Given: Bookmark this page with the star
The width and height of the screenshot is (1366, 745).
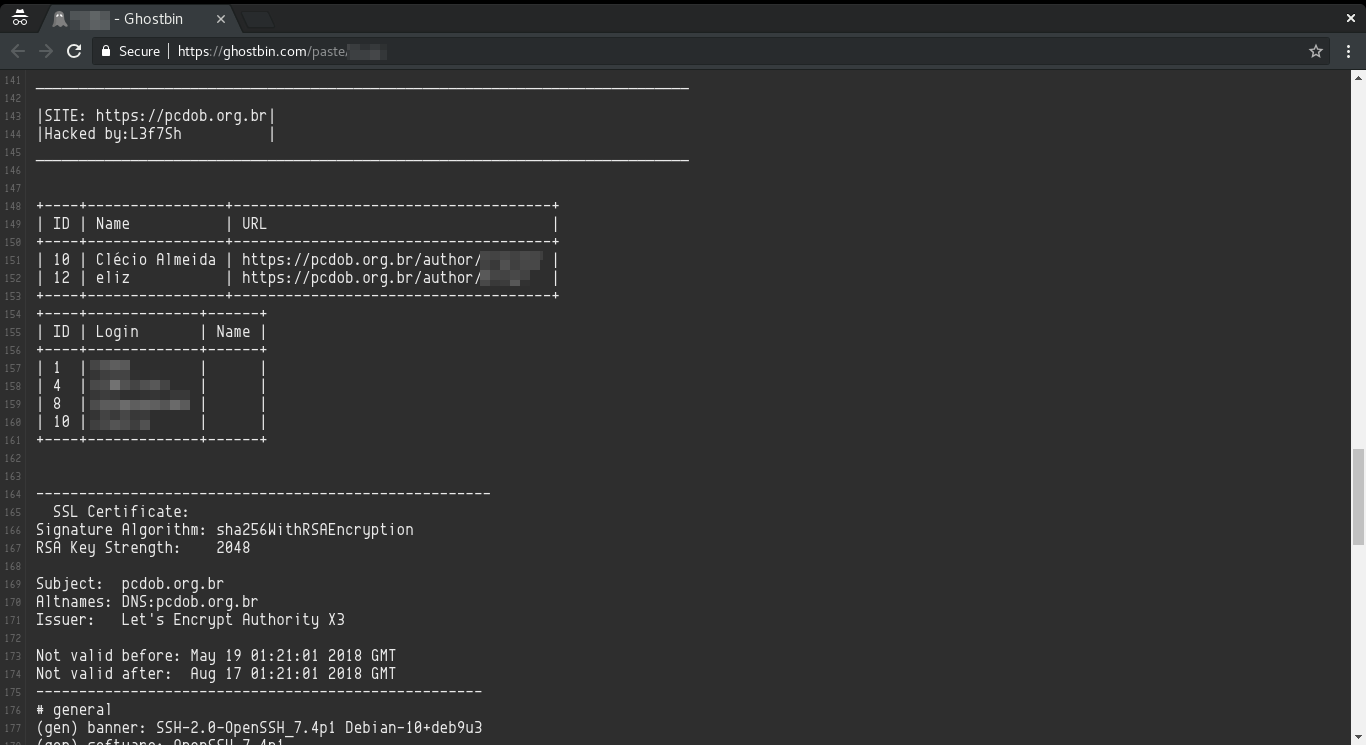Looking at the screenshot, I should click(x=1316, y=51).
